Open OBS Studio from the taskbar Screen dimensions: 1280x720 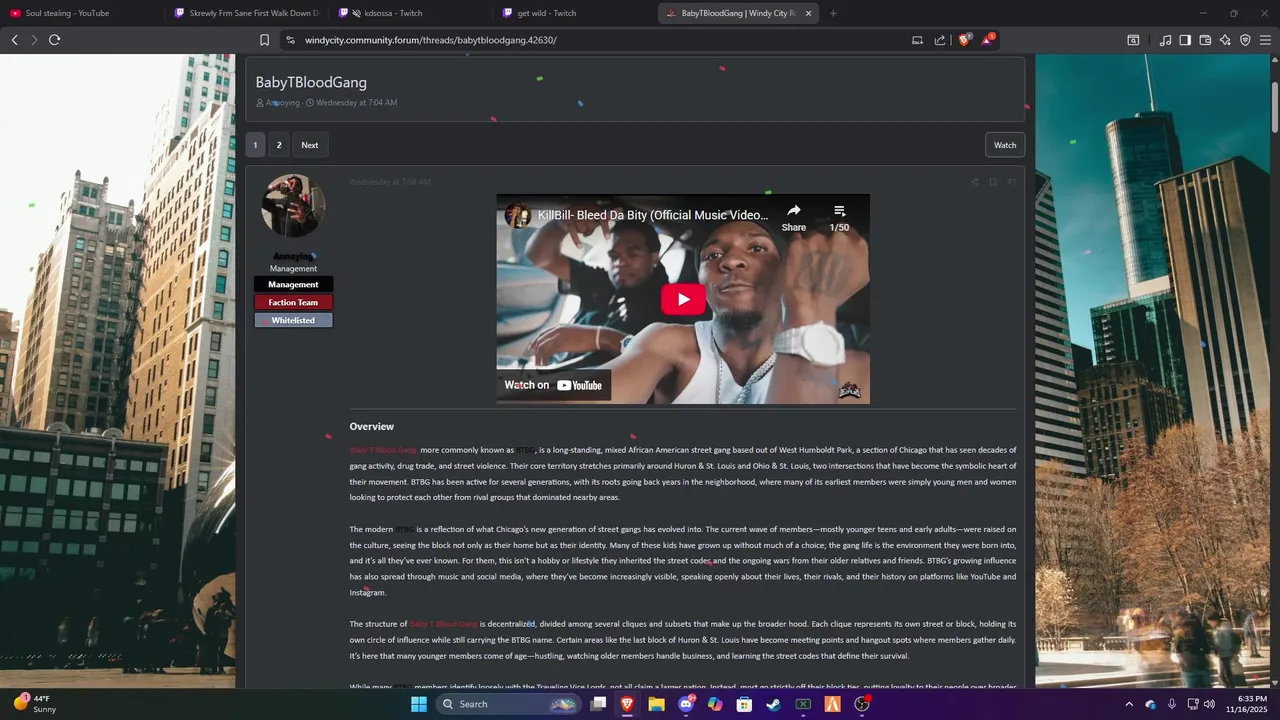pos(861,704)
